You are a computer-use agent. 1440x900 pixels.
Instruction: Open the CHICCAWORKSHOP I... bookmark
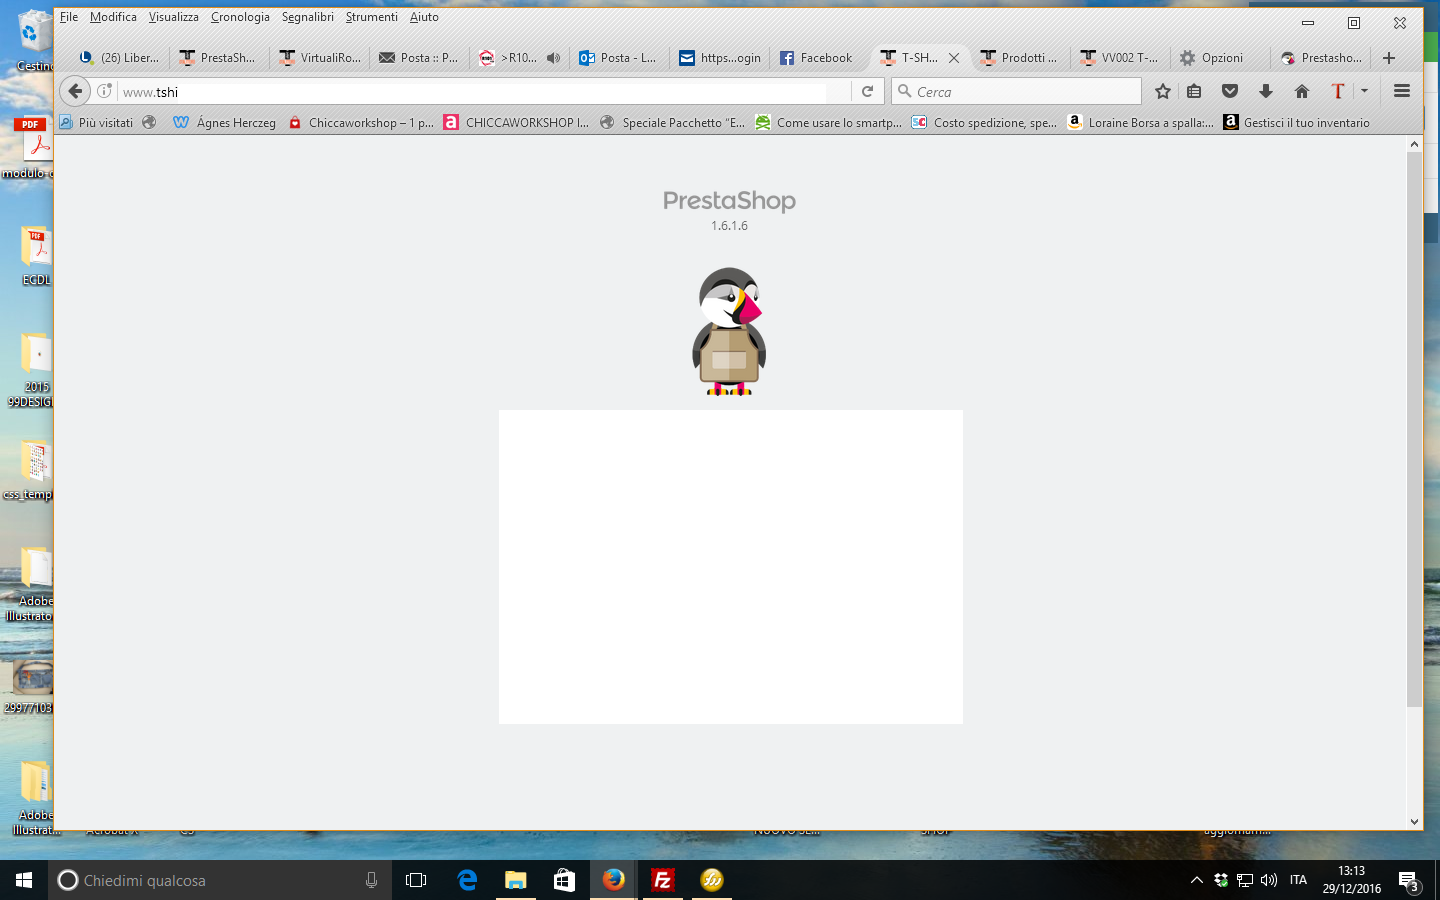click(x=516, y=122)
